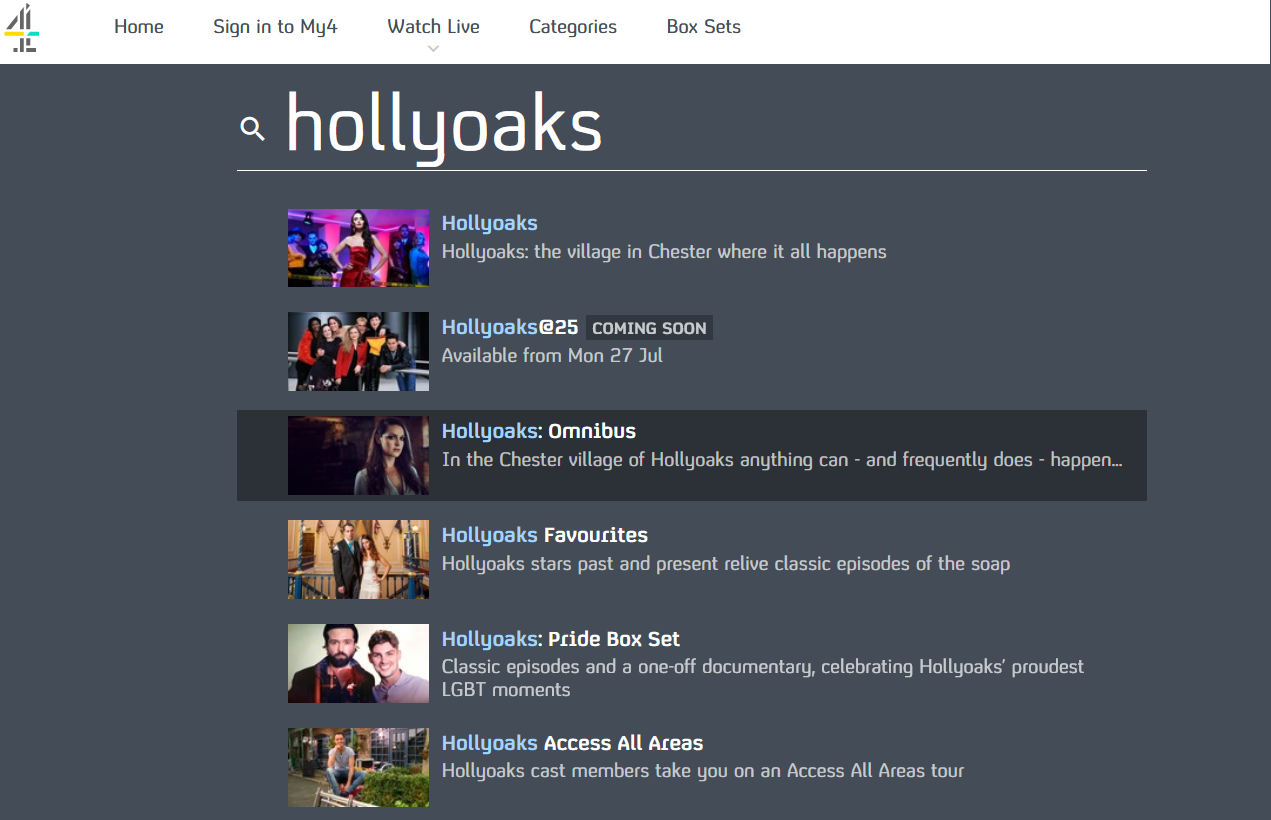Screen dimensions: 1271x820
Task: Open Sign in to My4
Action: point(275,27)
